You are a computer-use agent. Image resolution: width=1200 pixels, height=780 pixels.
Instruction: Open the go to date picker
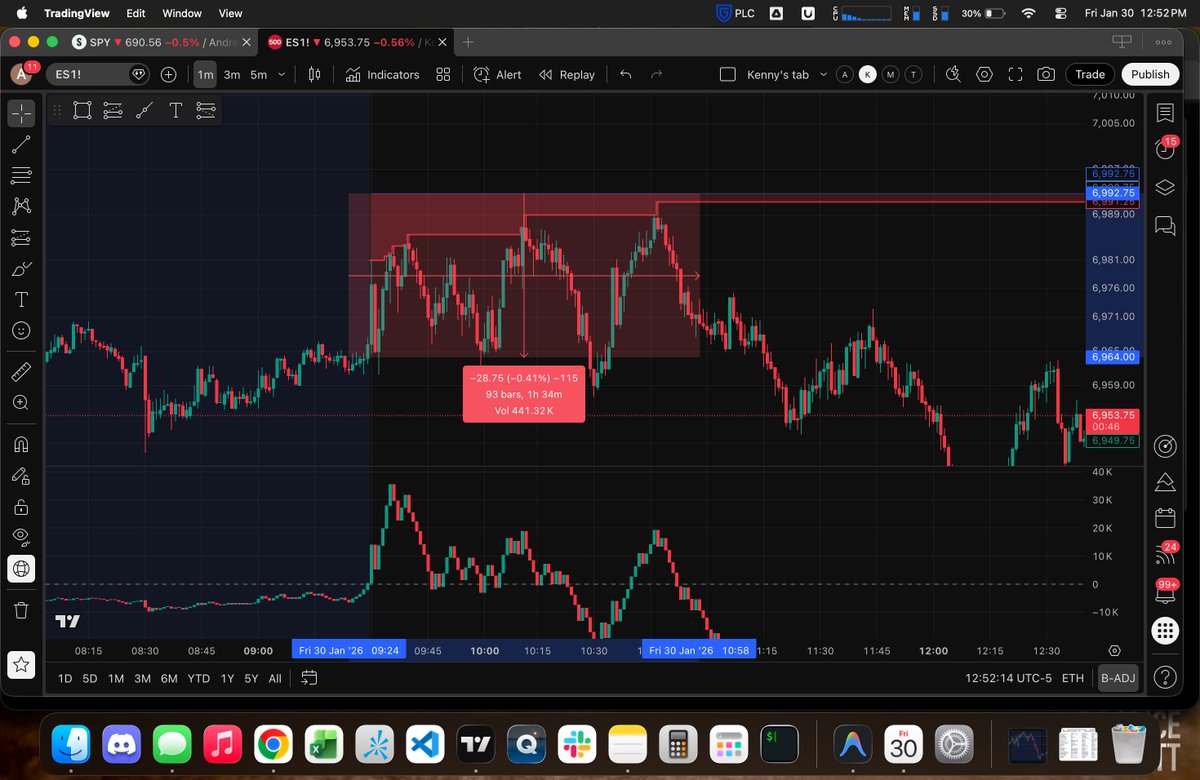click(x=309, y=678)
